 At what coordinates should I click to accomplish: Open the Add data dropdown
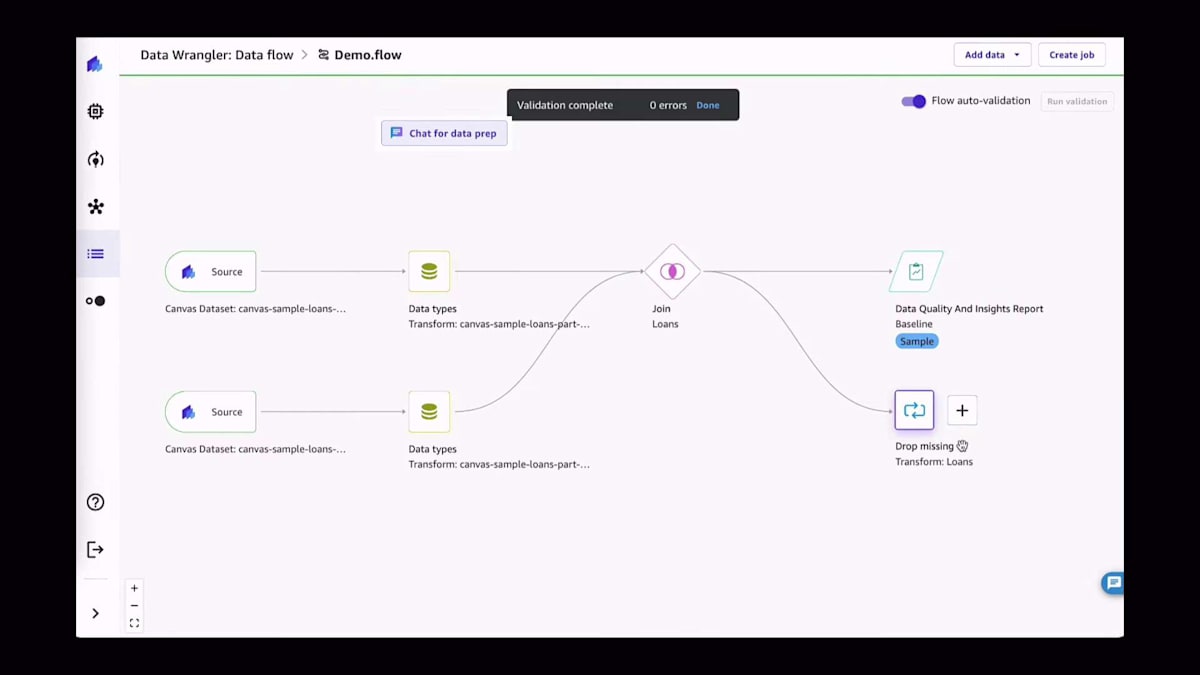[992, 55]
